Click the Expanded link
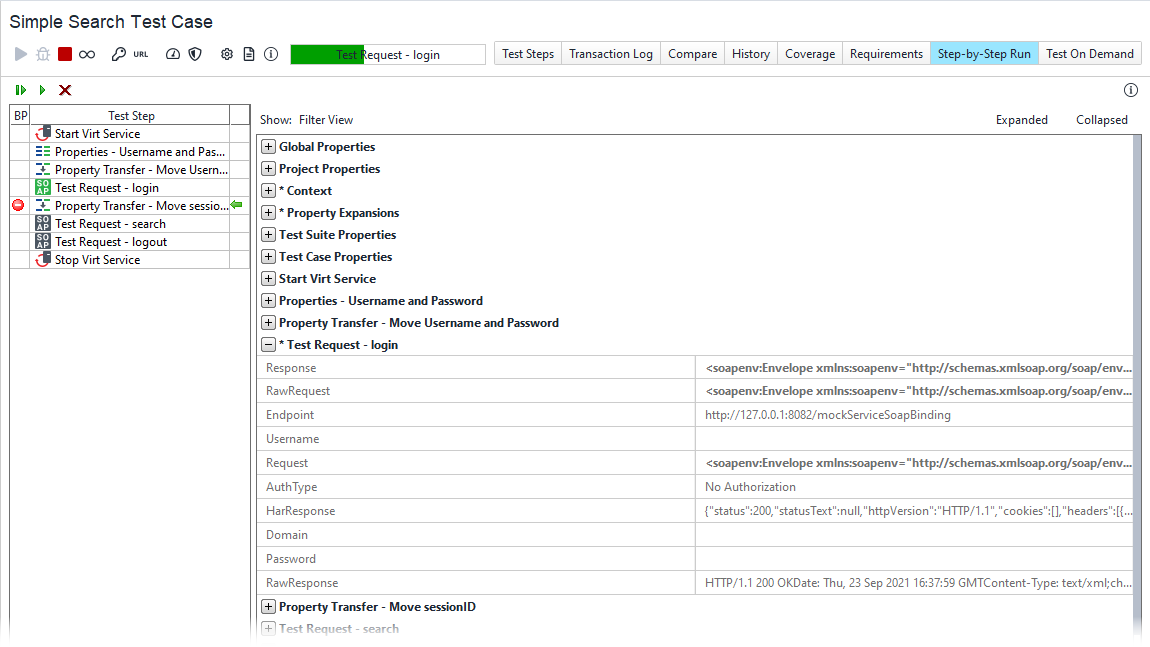The height and width of the screenshot is (647, 1150). coord(1021,119)
